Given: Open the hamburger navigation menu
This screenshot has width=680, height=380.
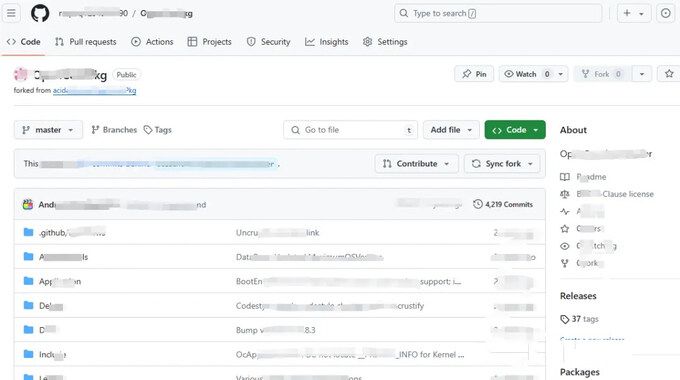Looking at the screenshot, I should coord(11,13).
